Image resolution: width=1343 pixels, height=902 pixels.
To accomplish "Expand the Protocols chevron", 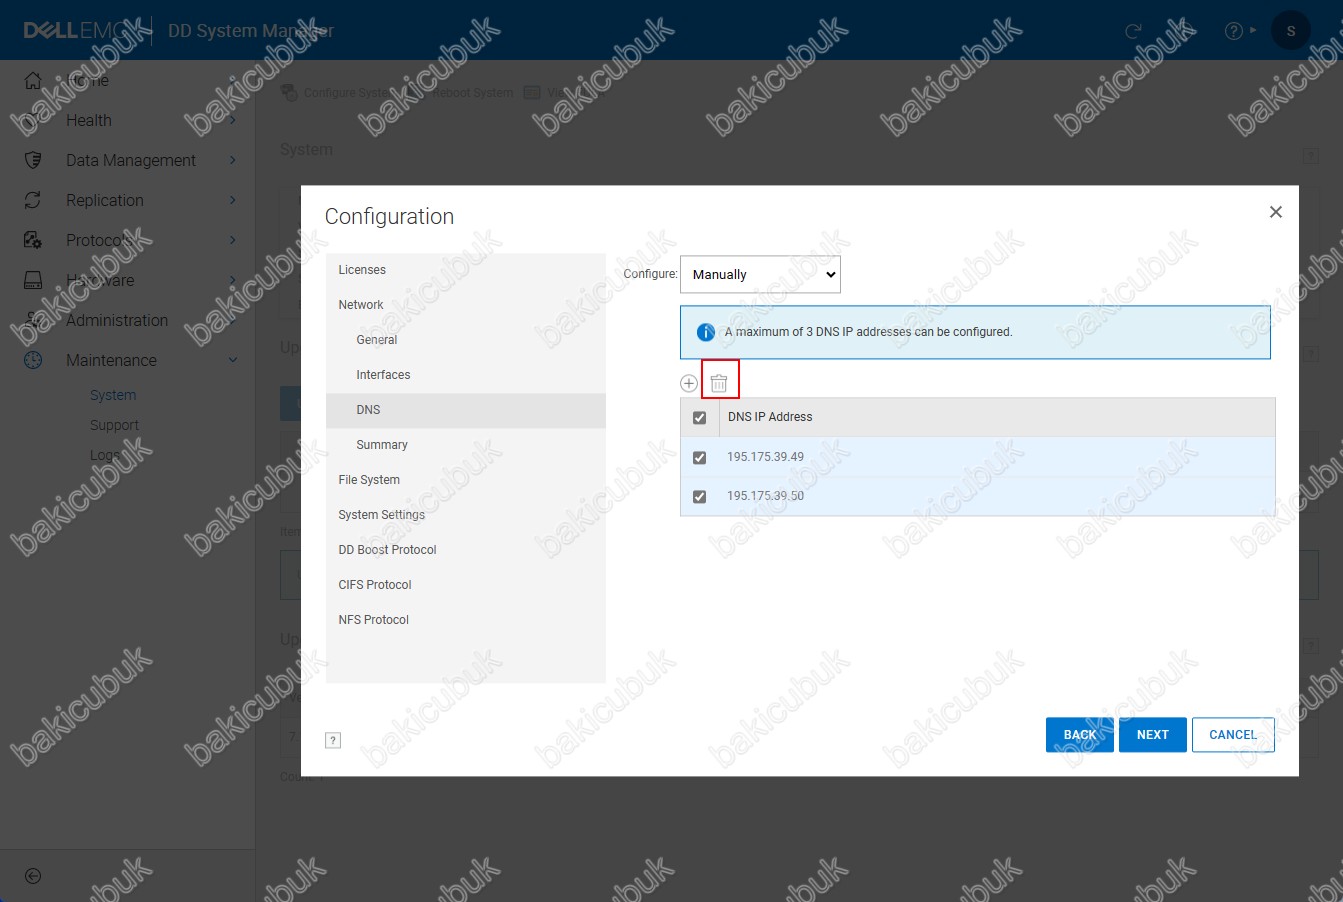I will [232, 240].
